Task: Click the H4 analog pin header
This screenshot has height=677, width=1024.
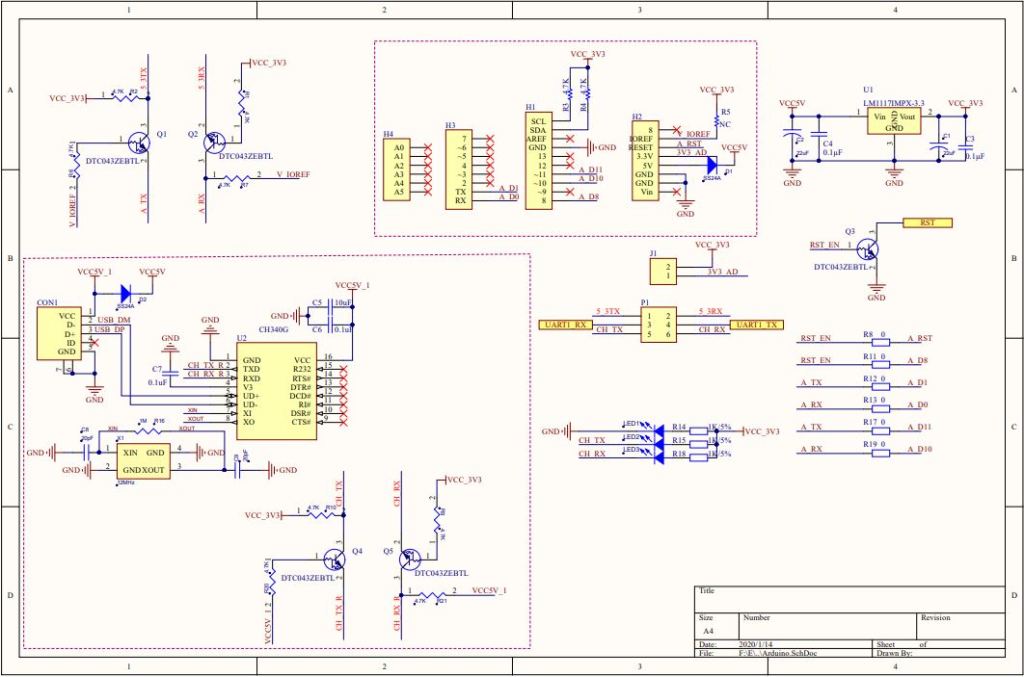Action: [x=399, y=169]
